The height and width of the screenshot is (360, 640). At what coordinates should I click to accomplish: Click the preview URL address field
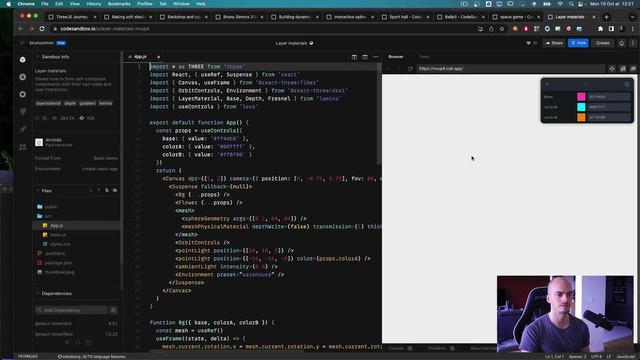point(510,69)
